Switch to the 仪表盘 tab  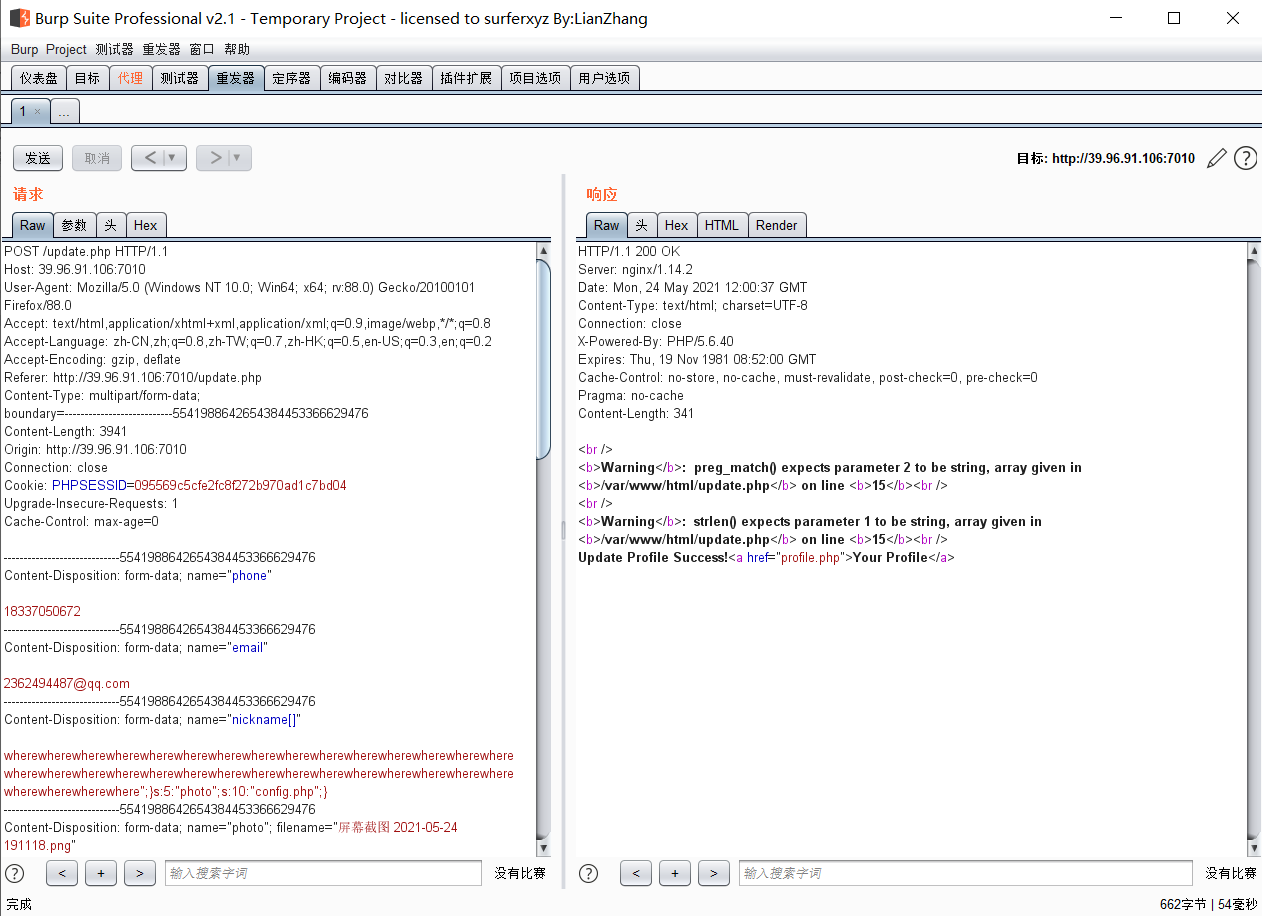tap(39, 78)
